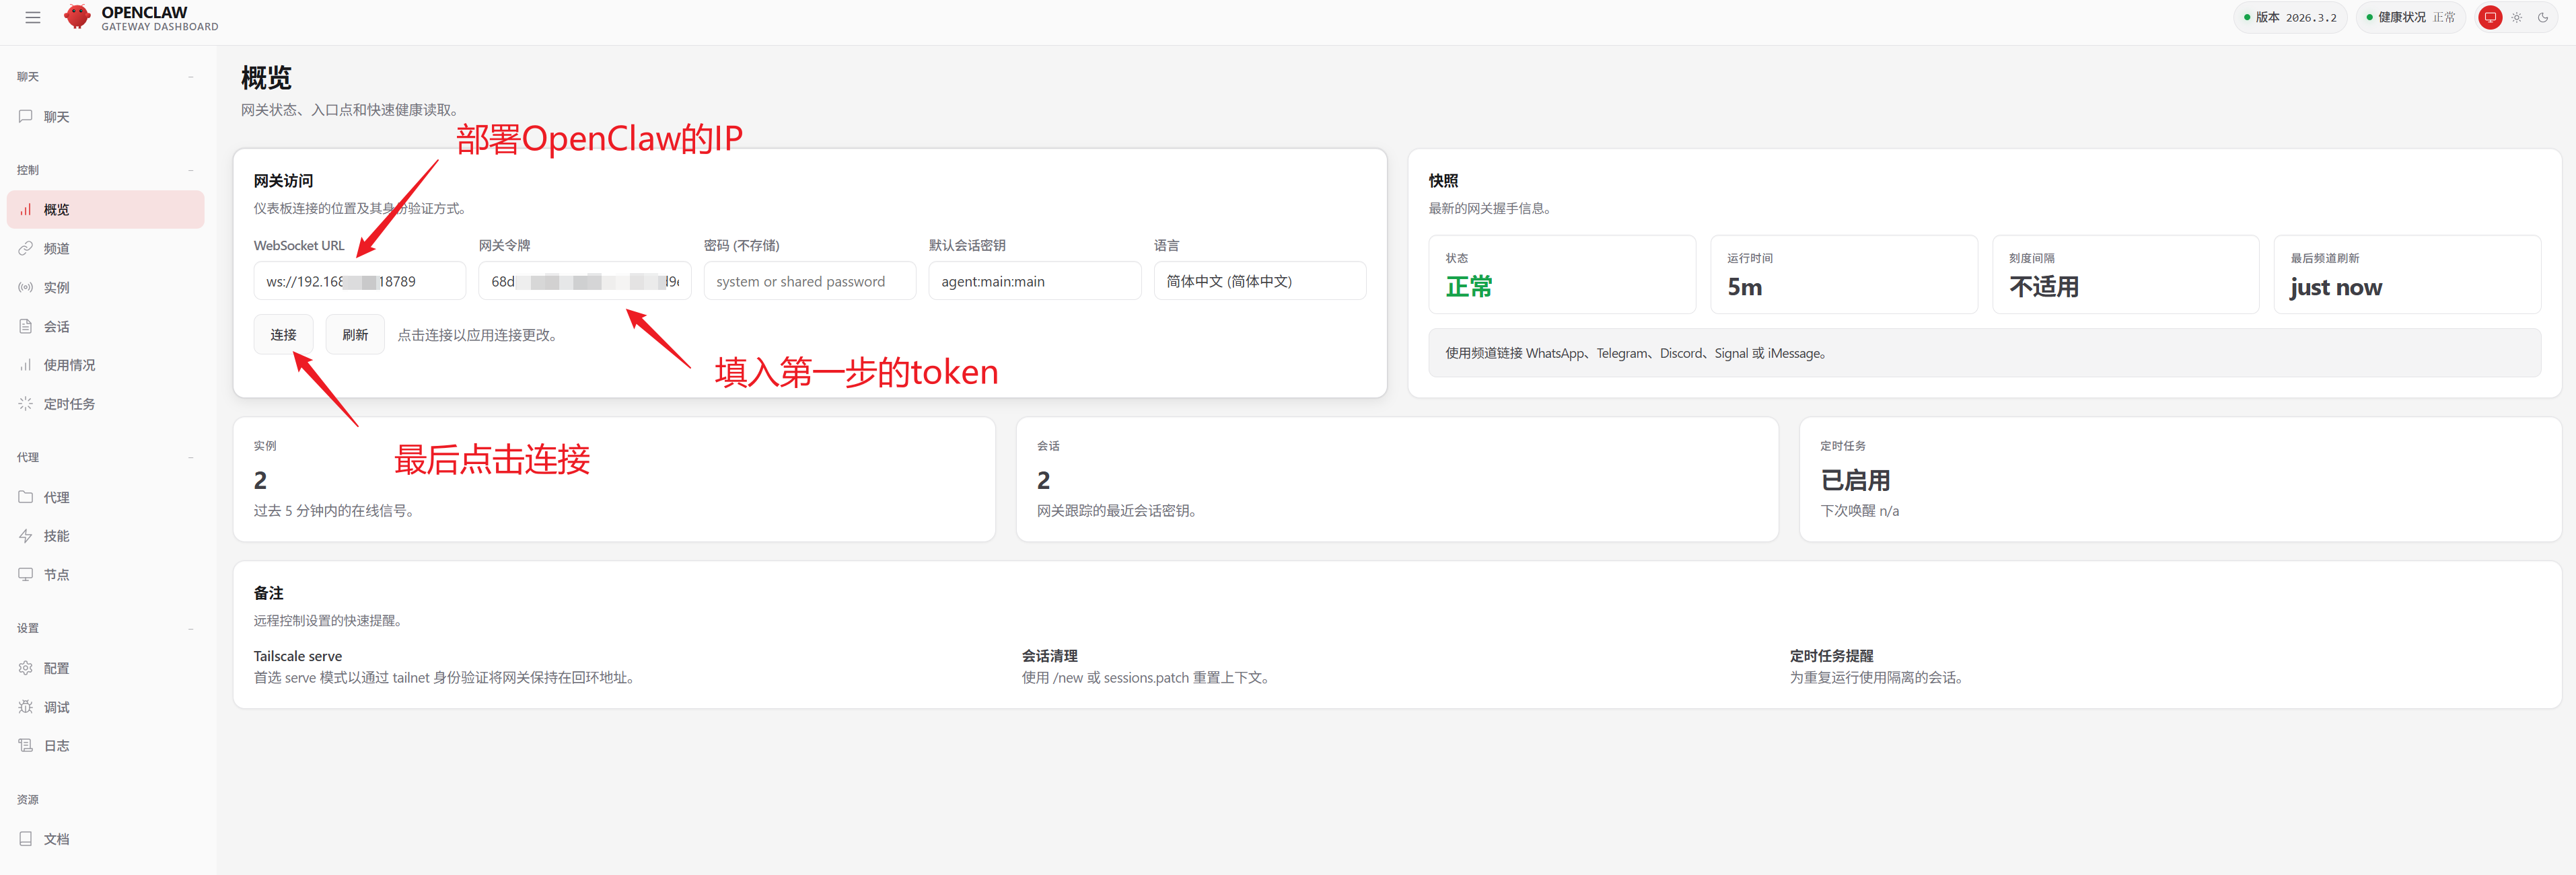Click the 密码 password input field
2576x875 pixels.
tap(809, 281)
